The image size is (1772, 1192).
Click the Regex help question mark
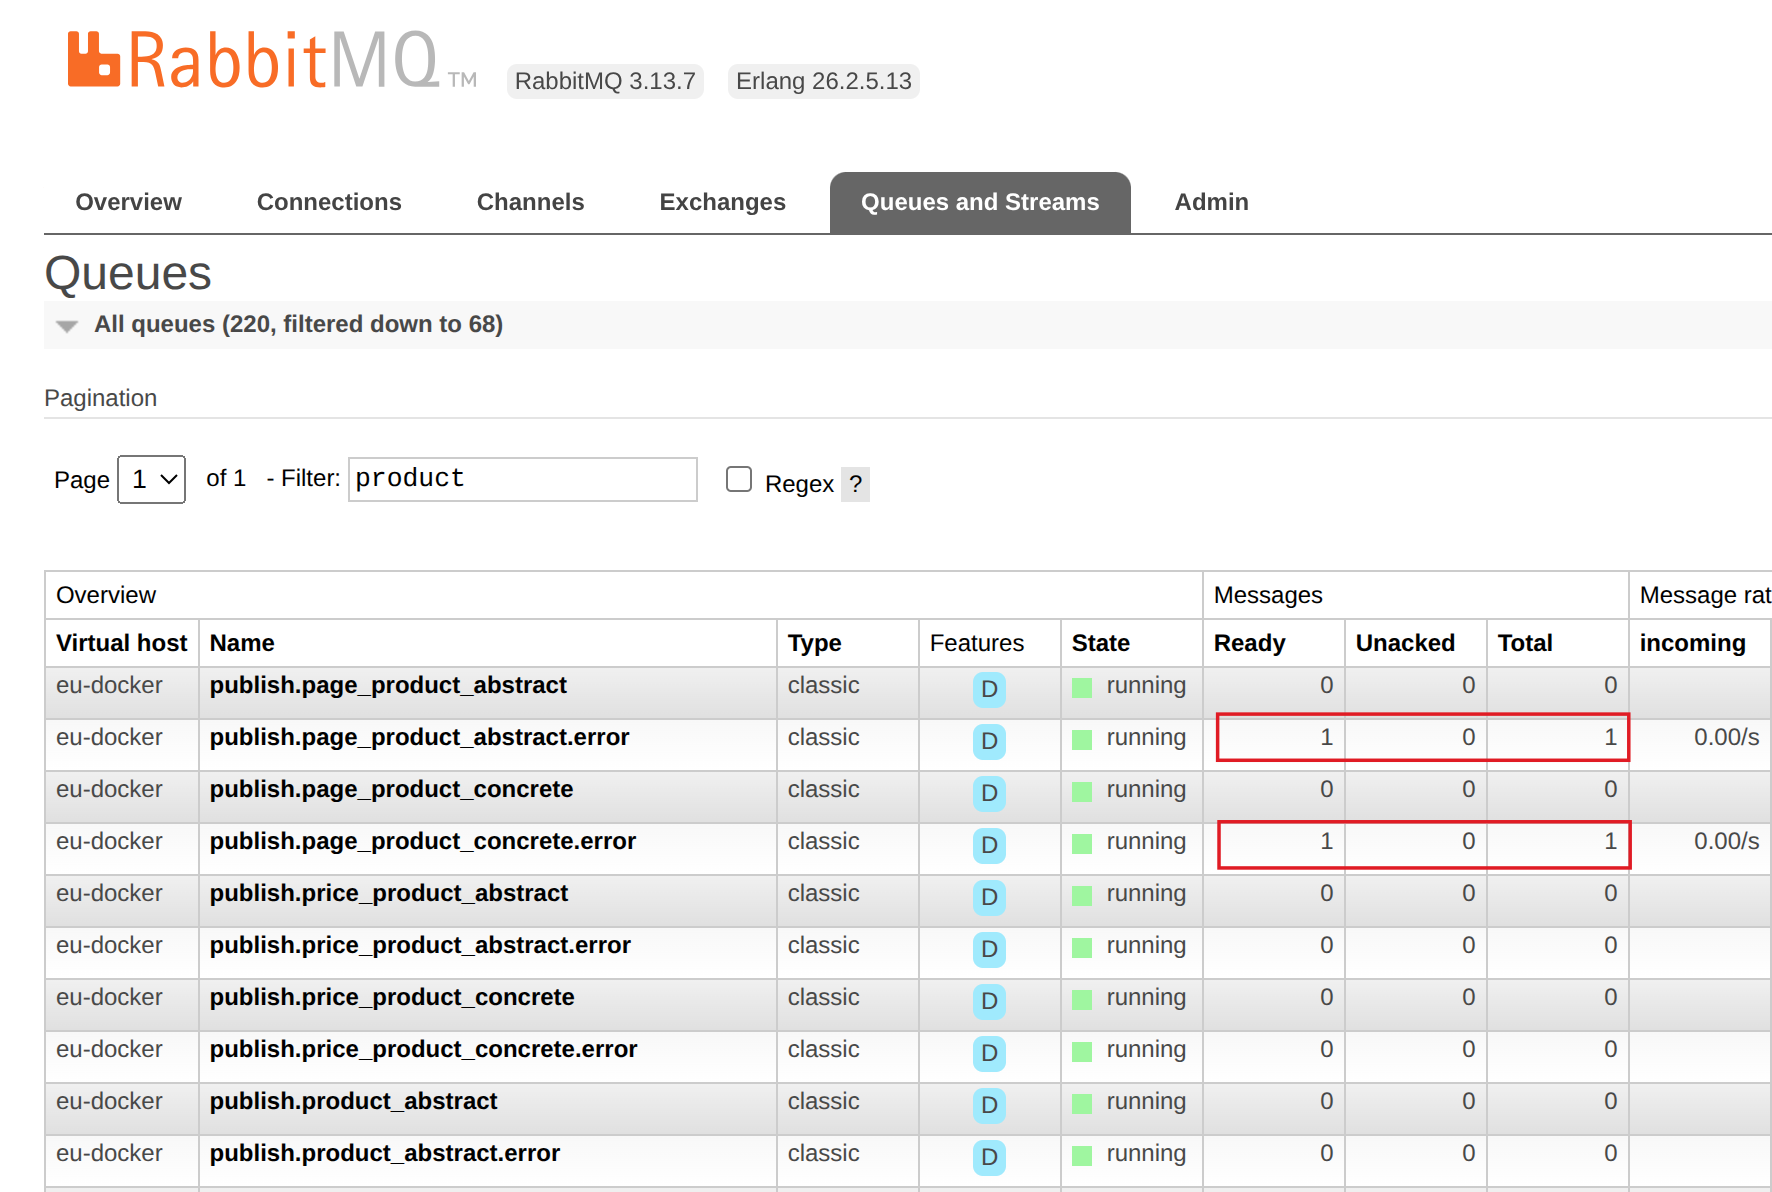855,484
